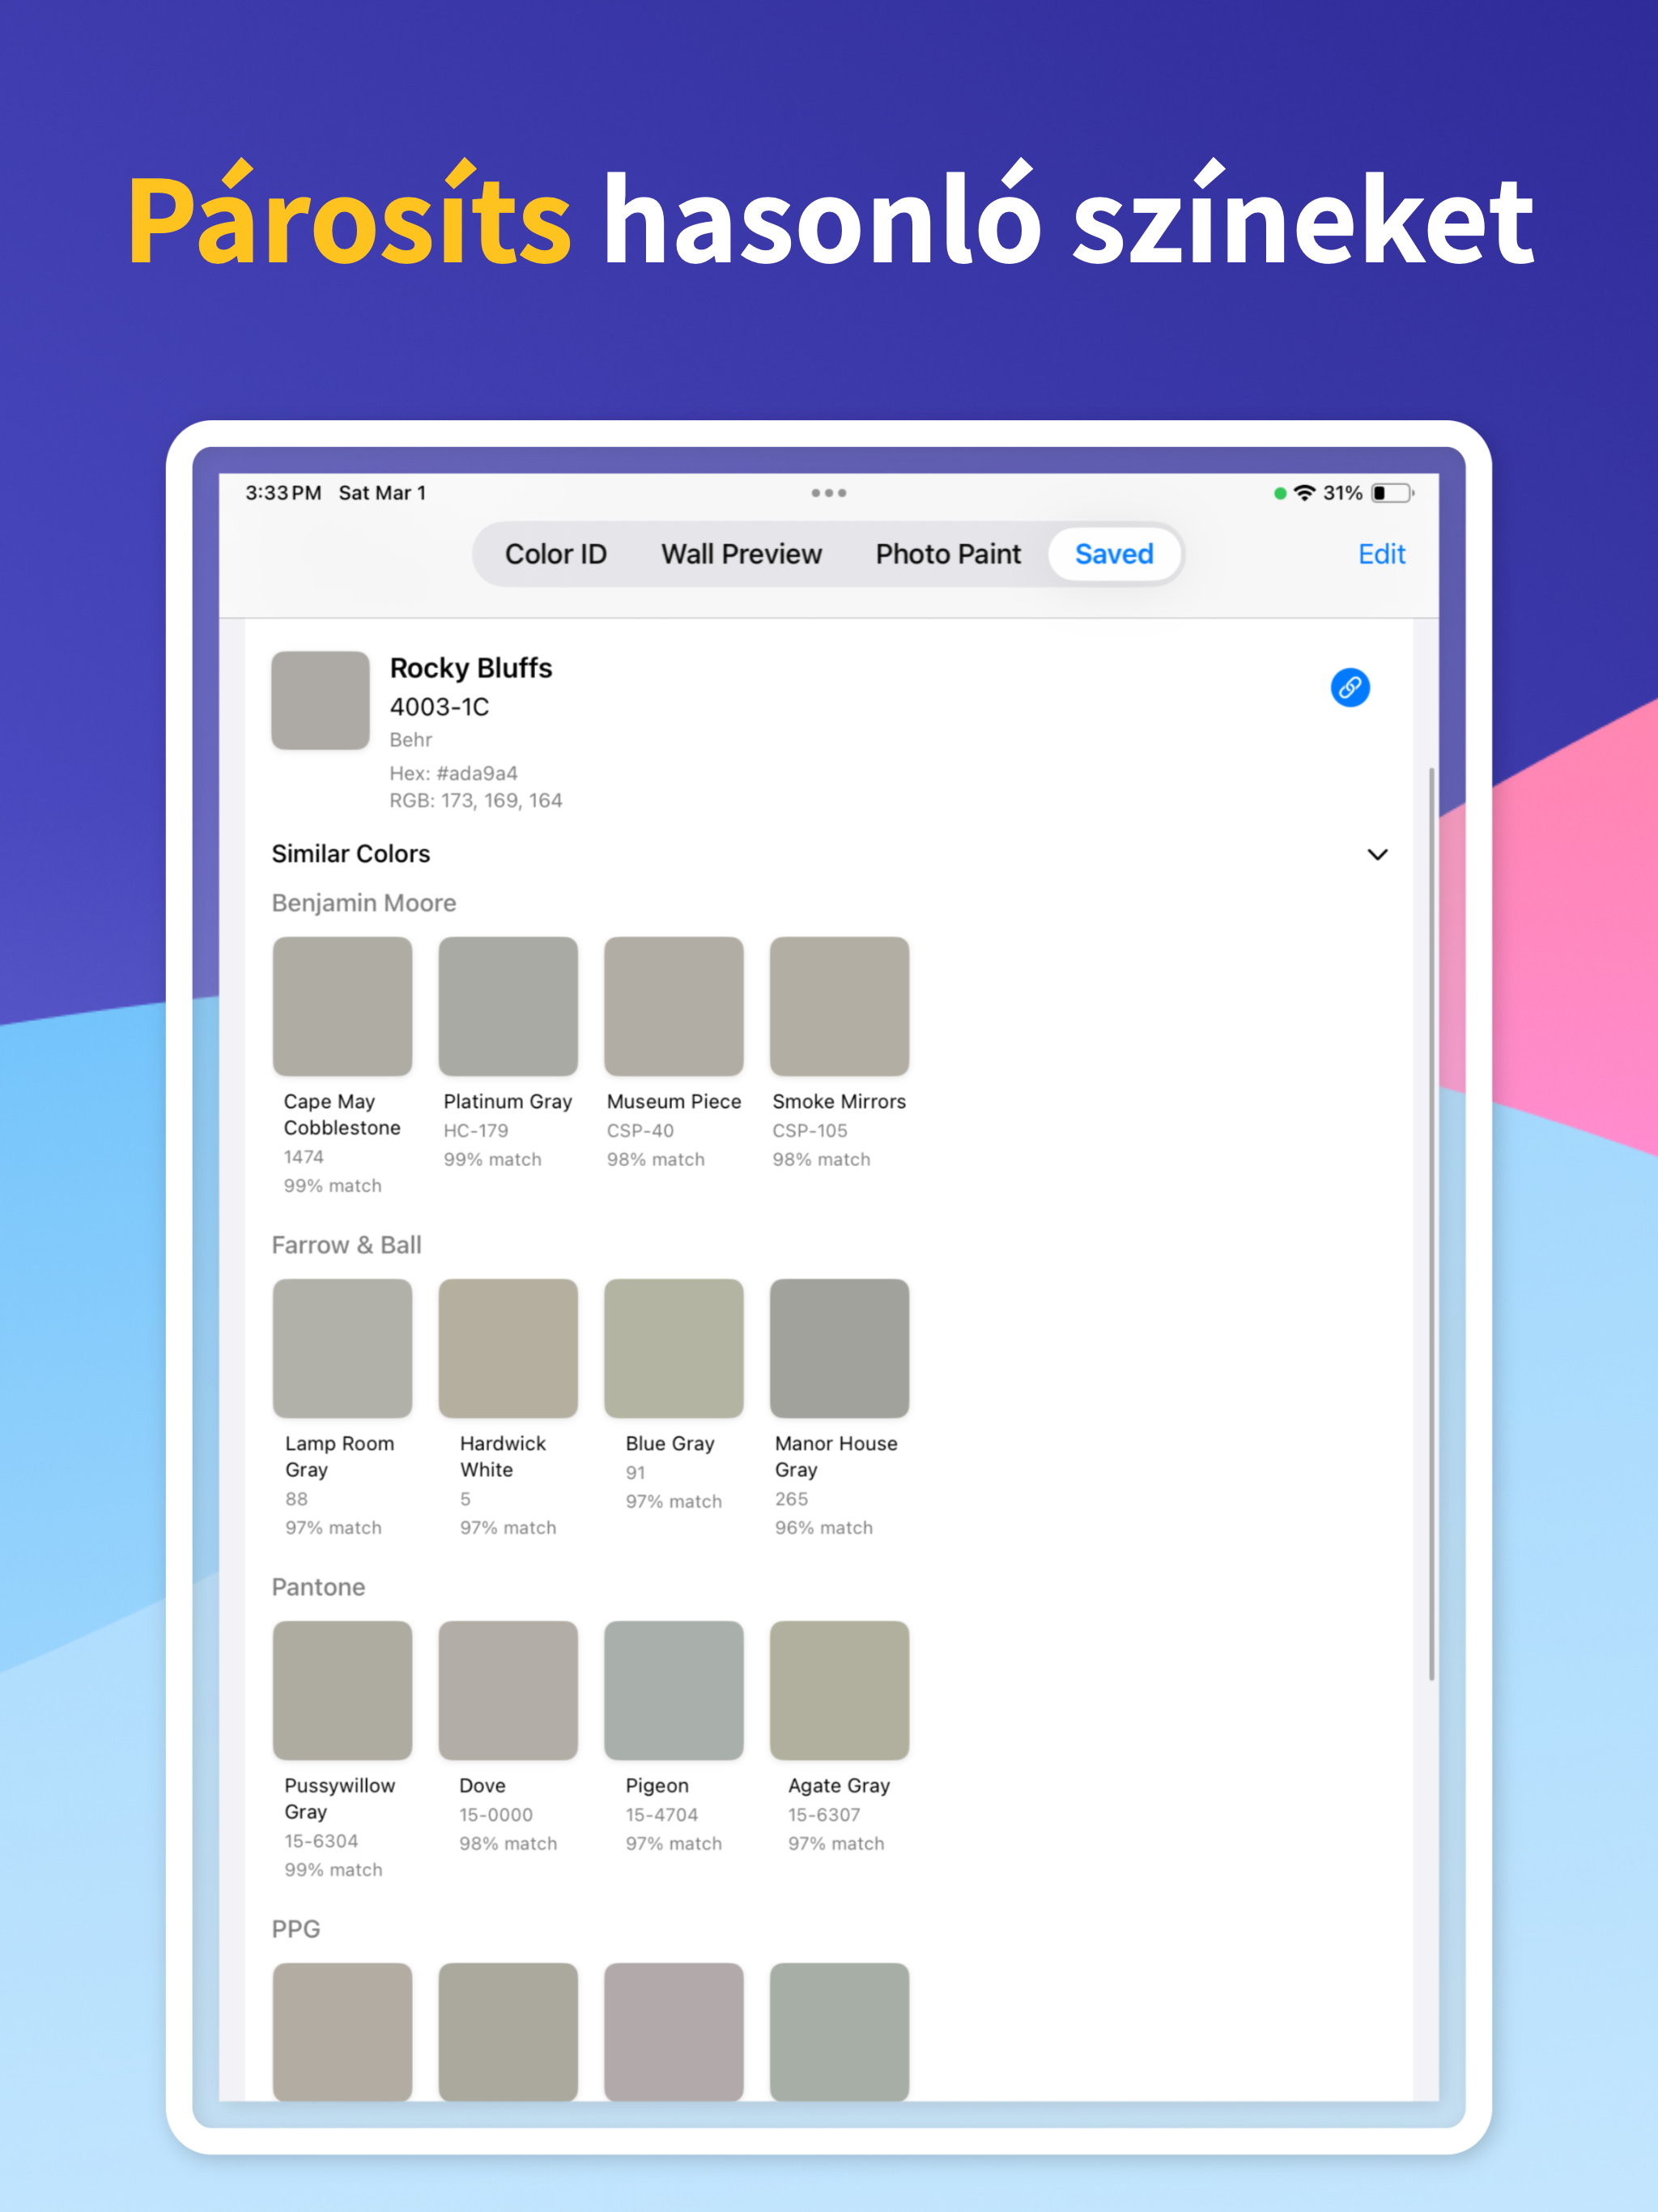Pick the Agate Gray 15-6307 swatch

coord(839,1690)
